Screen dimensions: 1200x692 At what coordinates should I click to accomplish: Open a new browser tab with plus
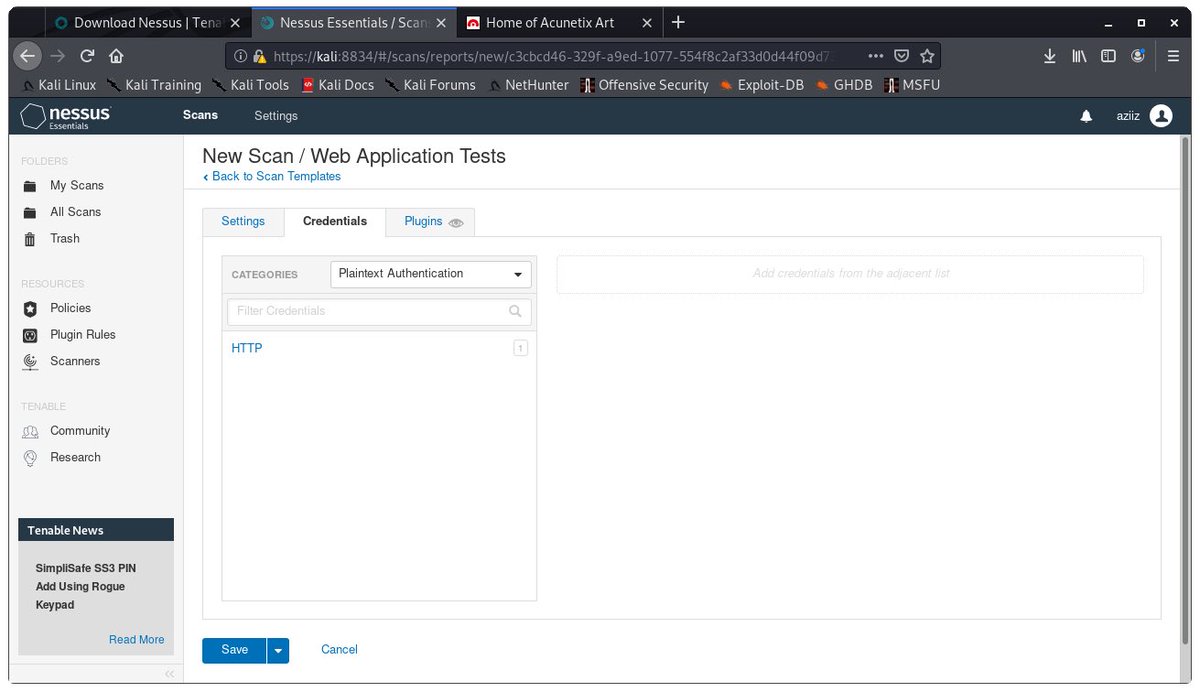point(678,22)
